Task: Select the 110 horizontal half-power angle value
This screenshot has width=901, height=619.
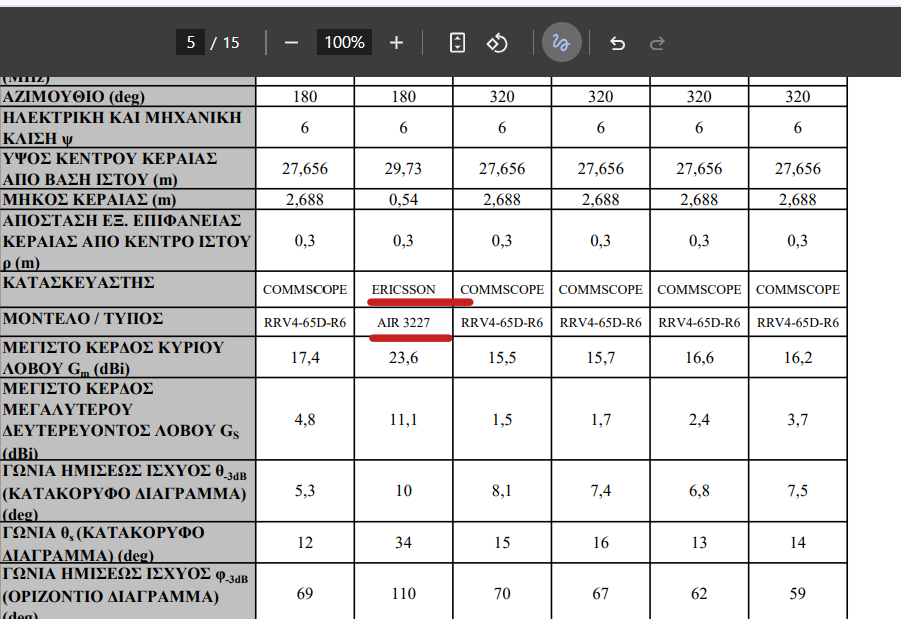Action: (403, 593)
